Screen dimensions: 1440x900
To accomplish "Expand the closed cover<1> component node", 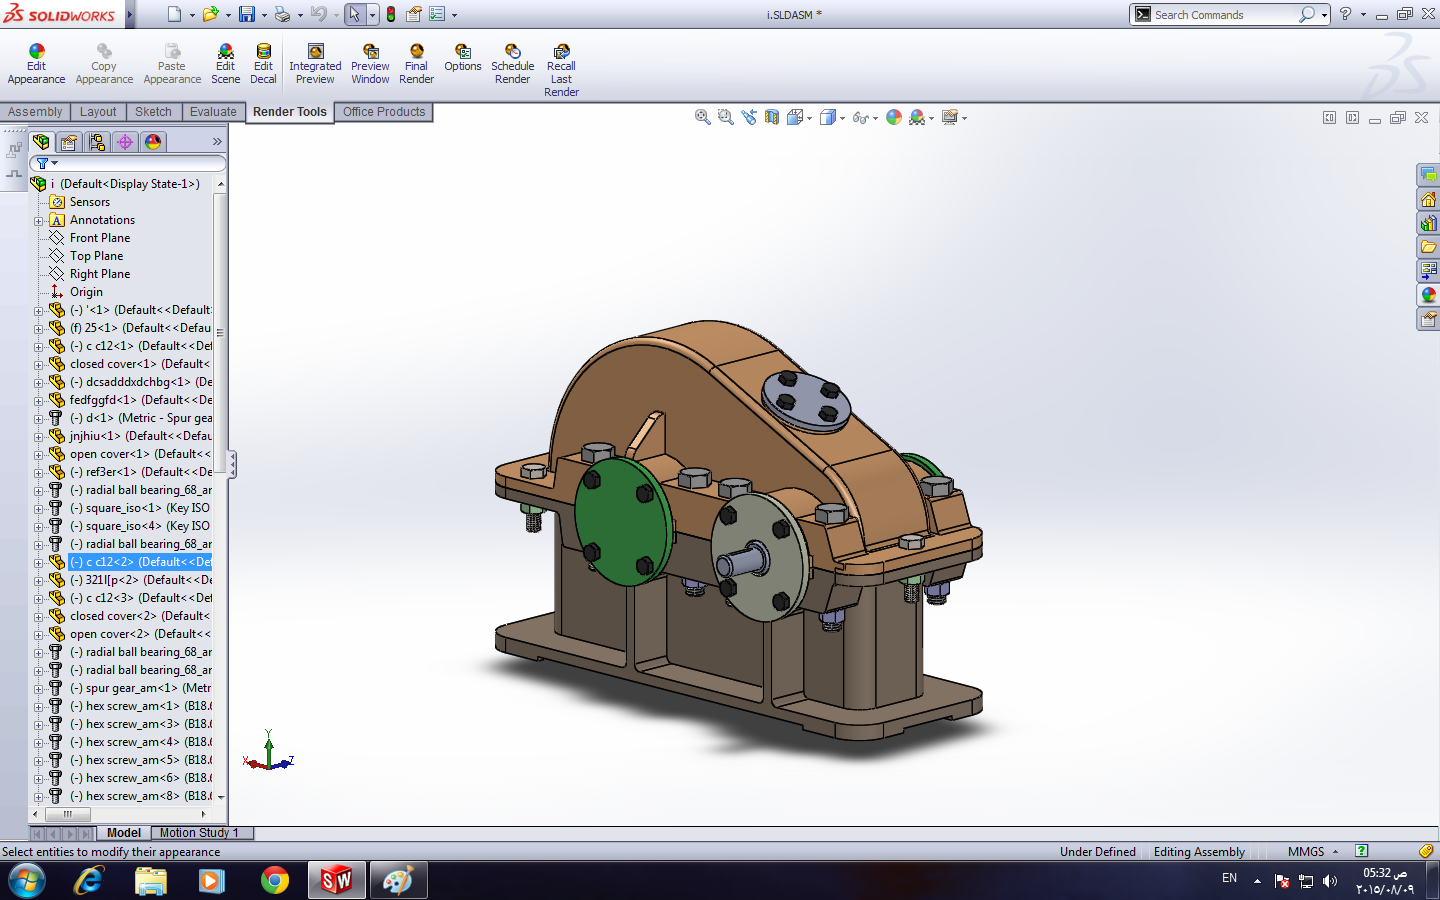I will pos(39,365).
